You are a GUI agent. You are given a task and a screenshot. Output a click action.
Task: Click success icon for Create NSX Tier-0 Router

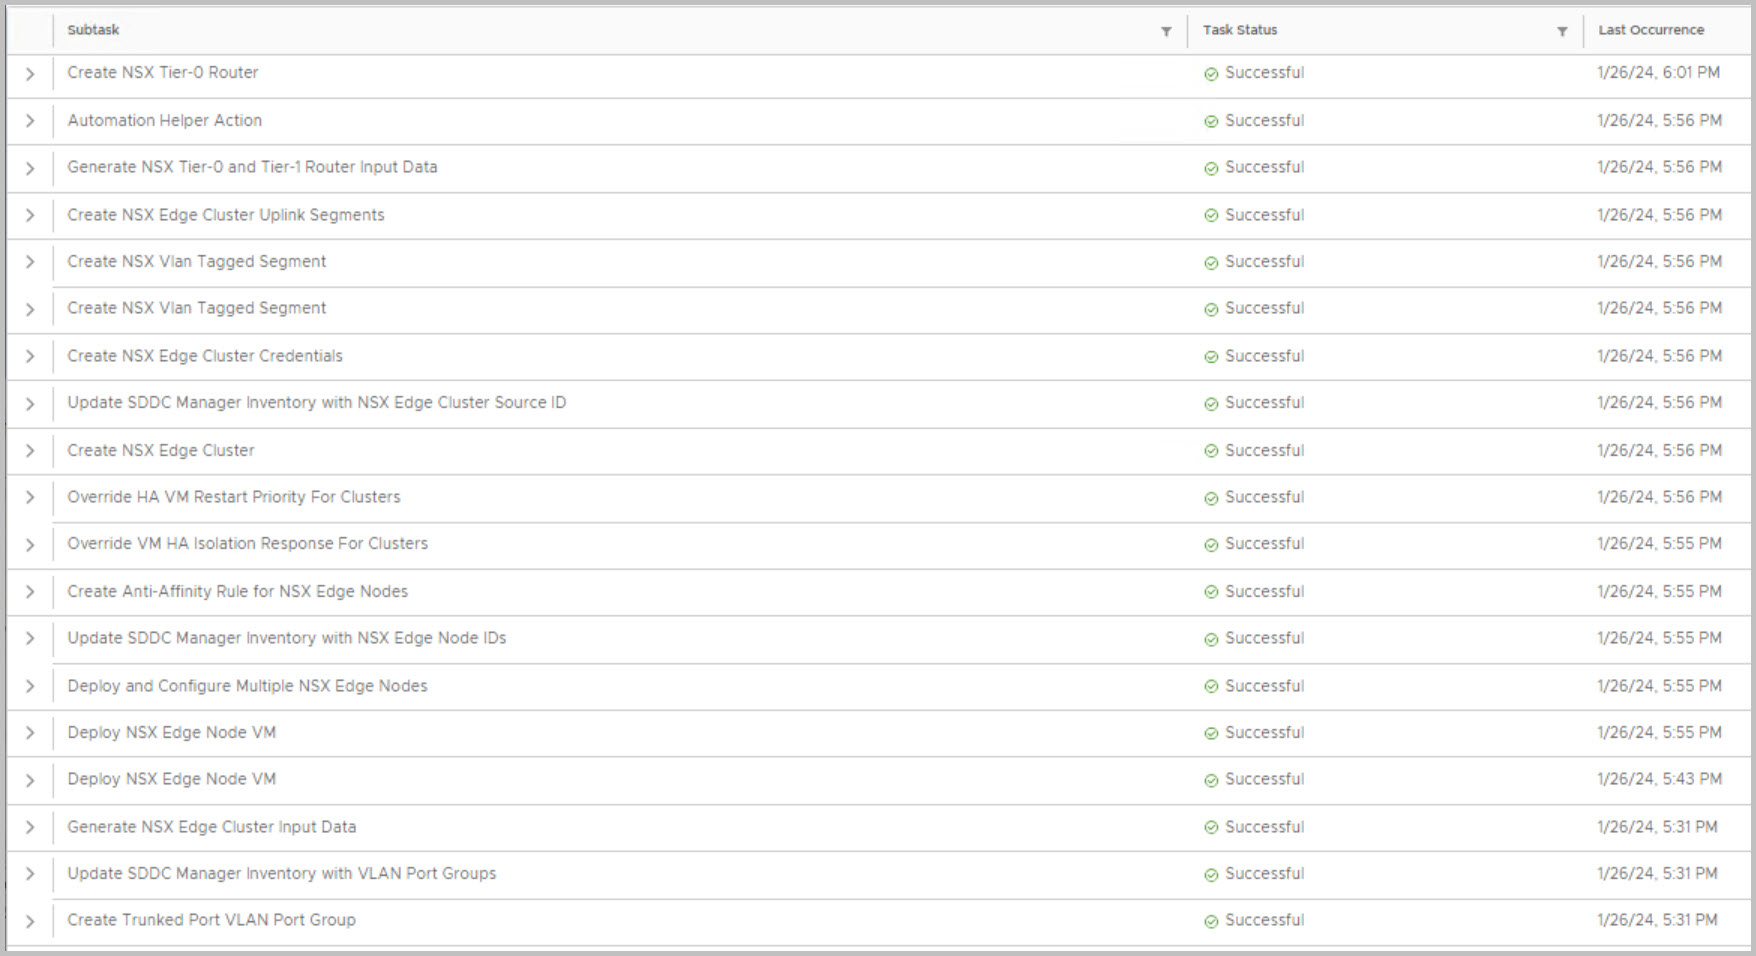[x=1211, y=74]
